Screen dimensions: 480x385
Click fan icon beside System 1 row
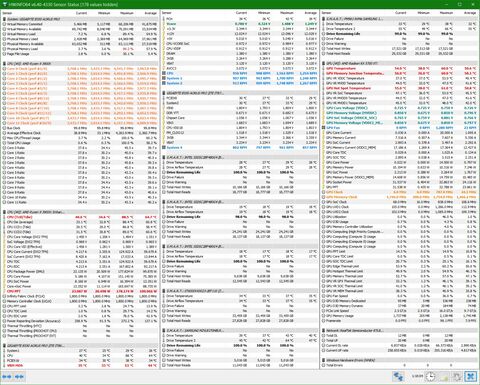click(164, 78)
